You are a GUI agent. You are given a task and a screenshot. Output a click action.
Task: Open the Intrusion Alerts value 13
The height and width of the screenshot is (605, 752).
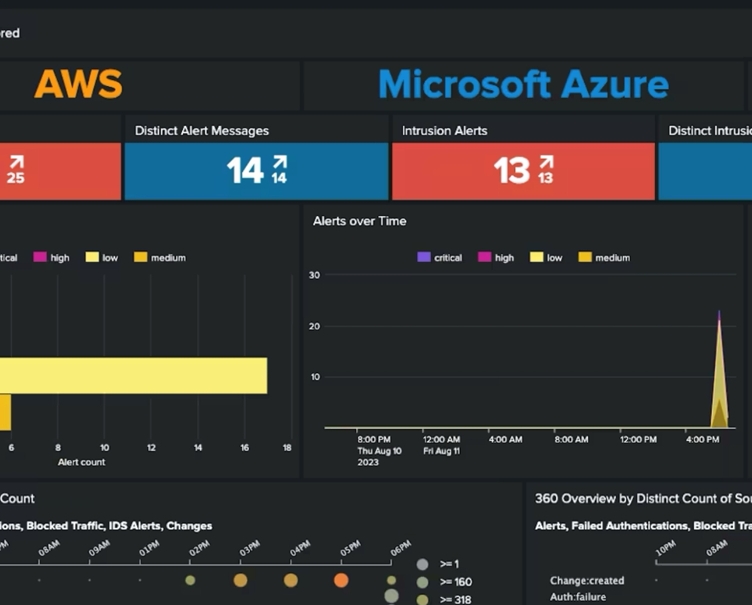(512, 170)
